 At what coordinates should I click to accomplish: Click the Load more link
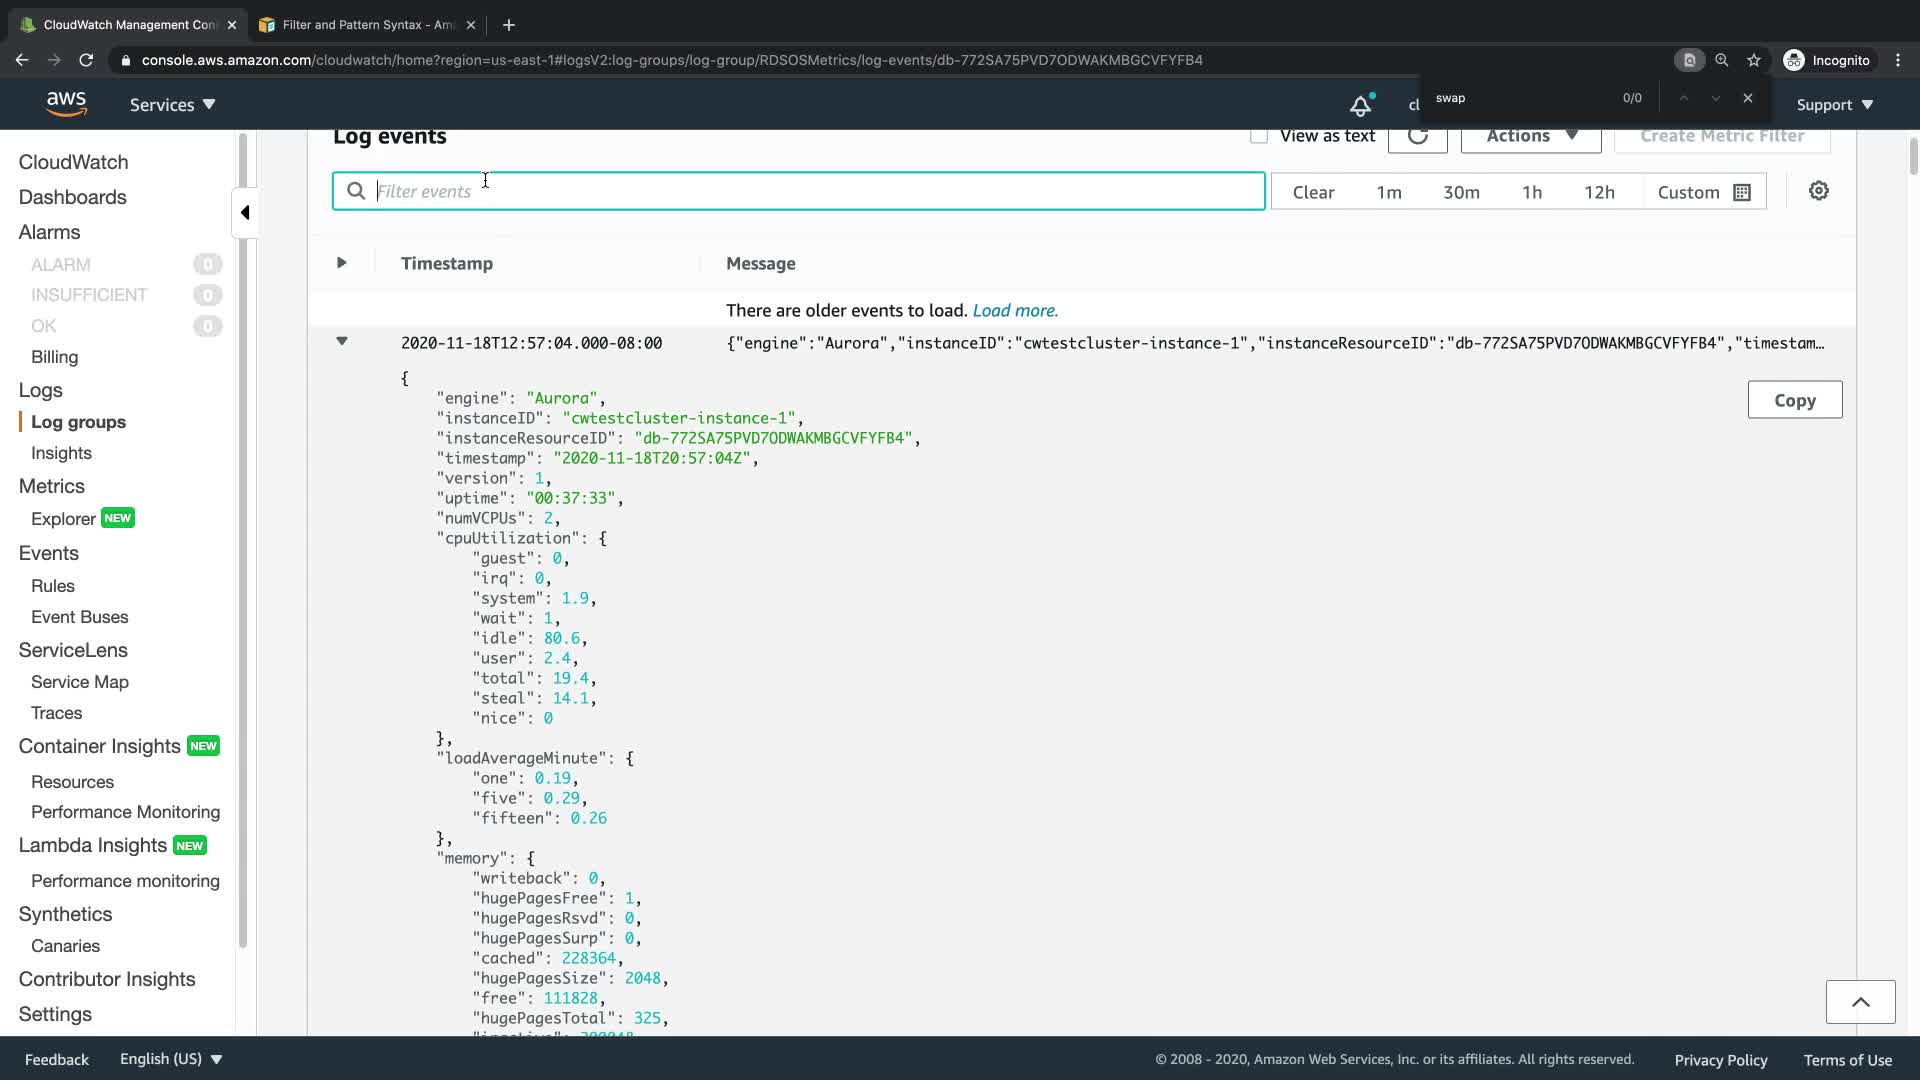1015,310
